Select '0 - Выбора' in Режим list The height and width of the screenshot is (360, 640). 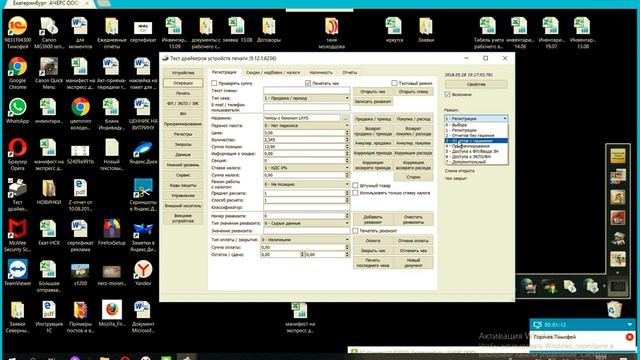point(476,125)
